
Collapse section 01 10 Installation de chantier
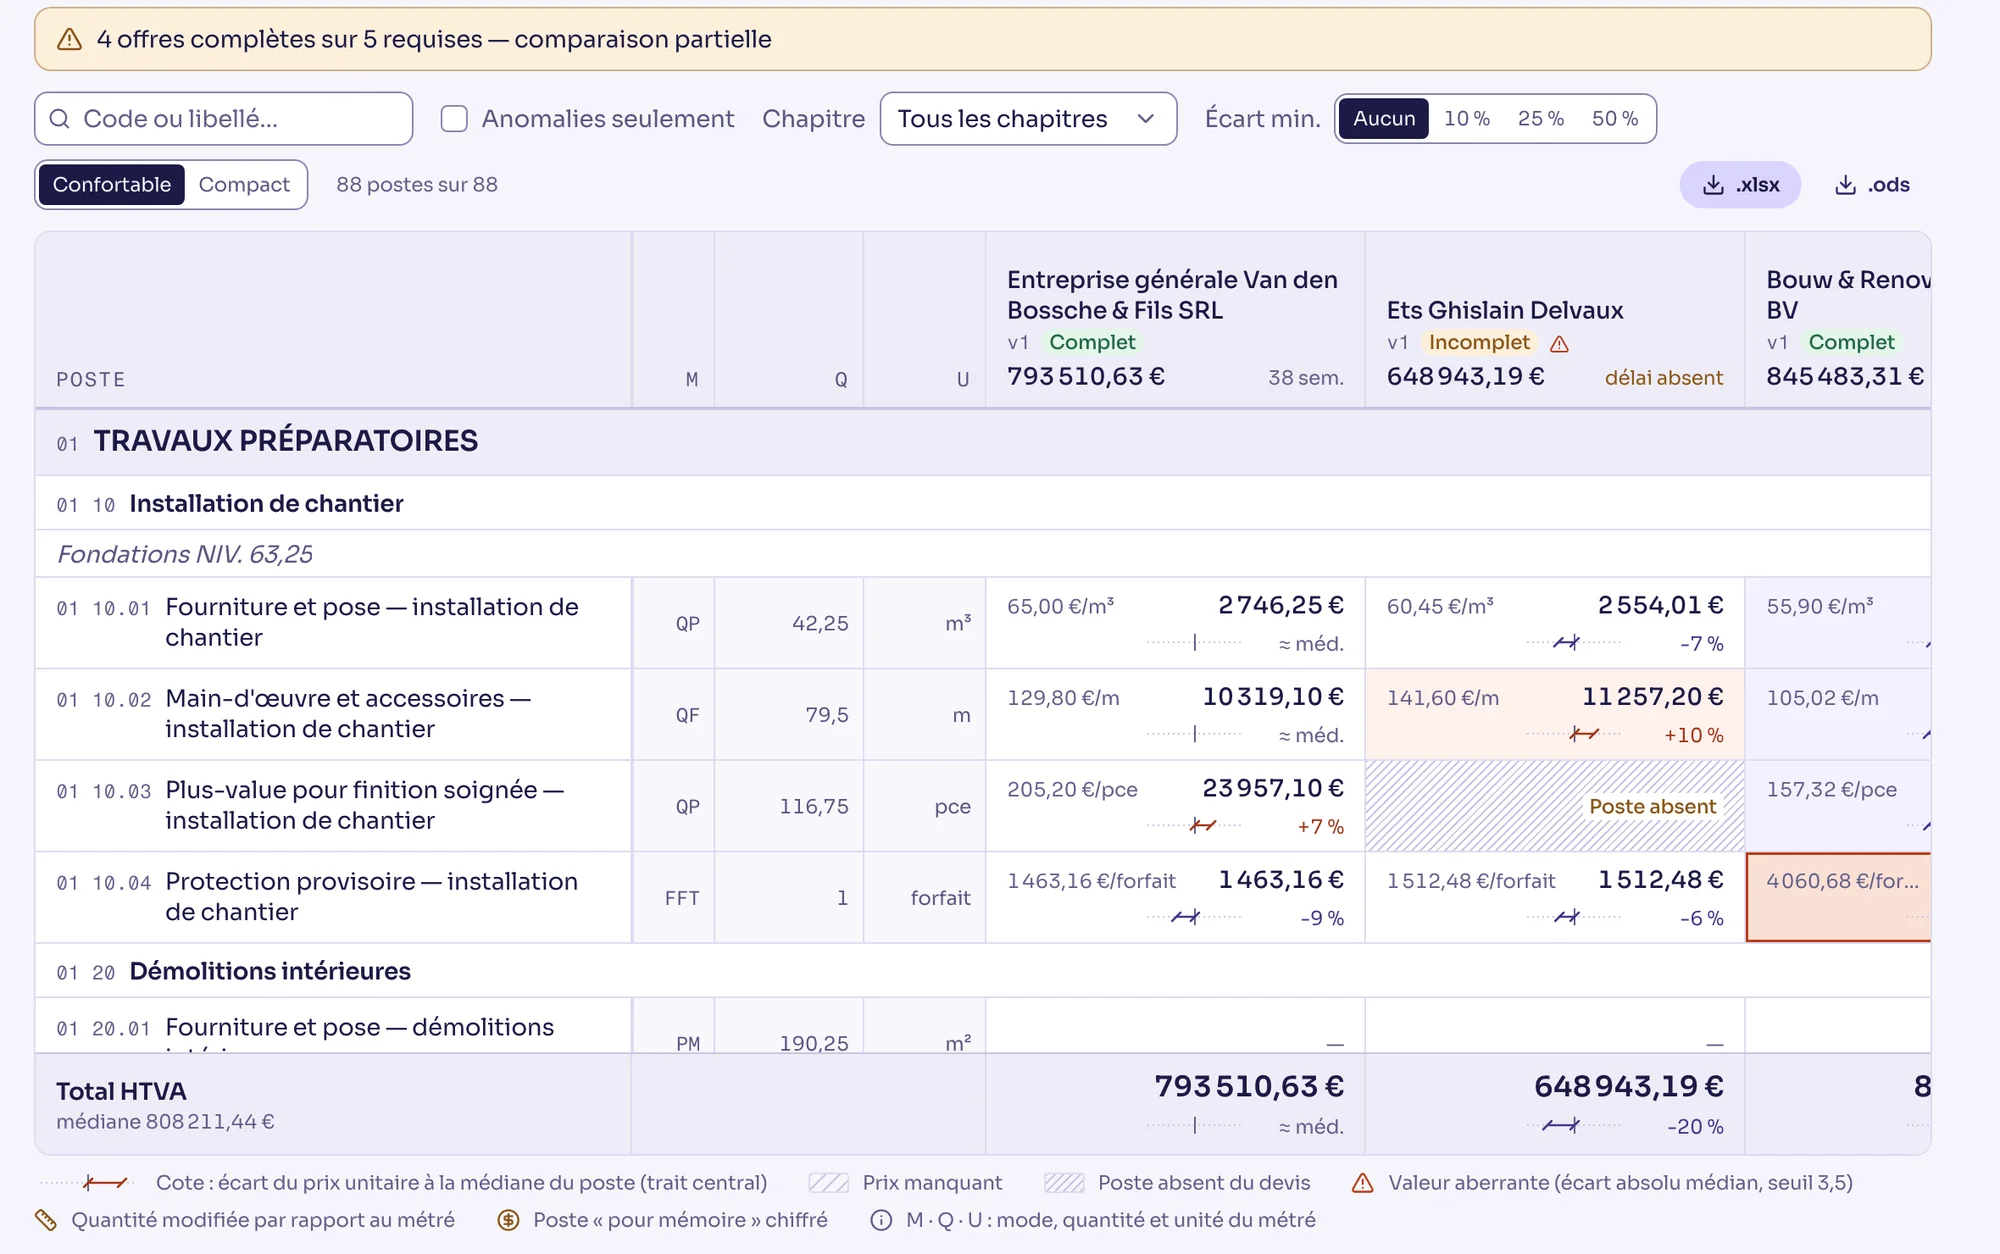click(x=982, y=503)
